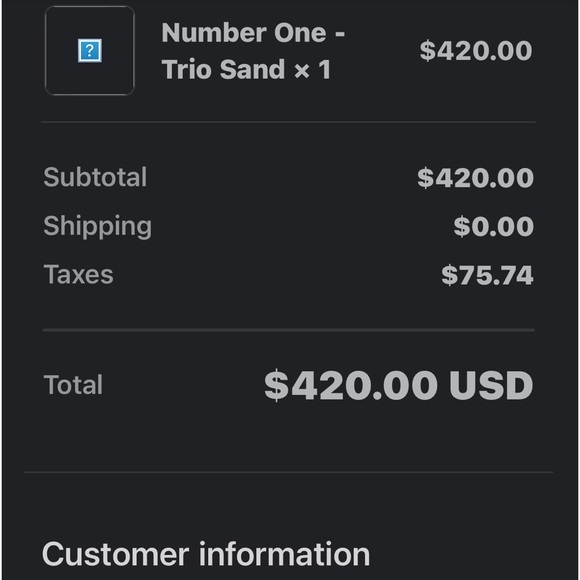Click the Total label
Screen dimensions: 580x580
click(x=73, y=385)
